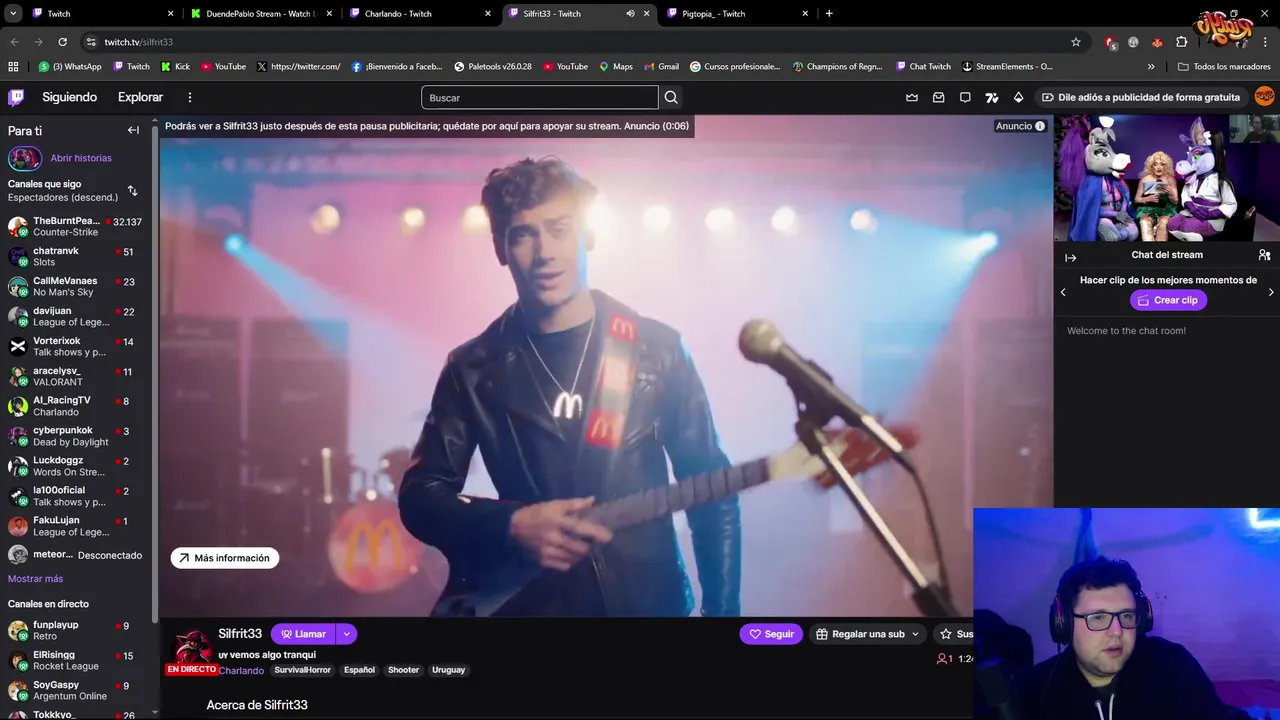The image size is (1280, 720).
Task: Reload the page in the browser
Action: tap(62, 42)
